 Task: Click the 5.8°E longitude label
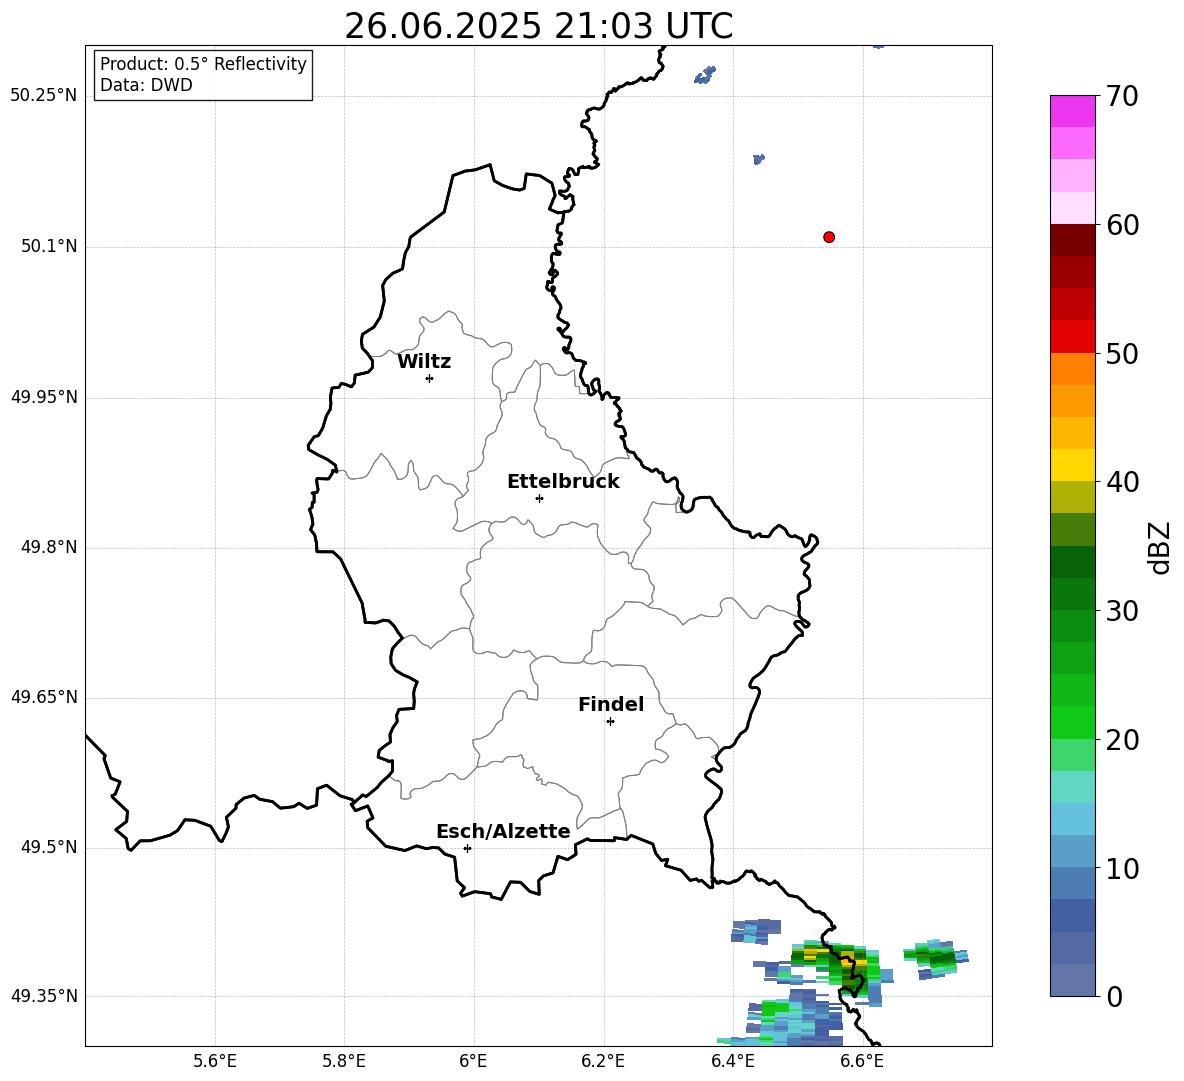pyautogui.click(x=344, y=1061)
